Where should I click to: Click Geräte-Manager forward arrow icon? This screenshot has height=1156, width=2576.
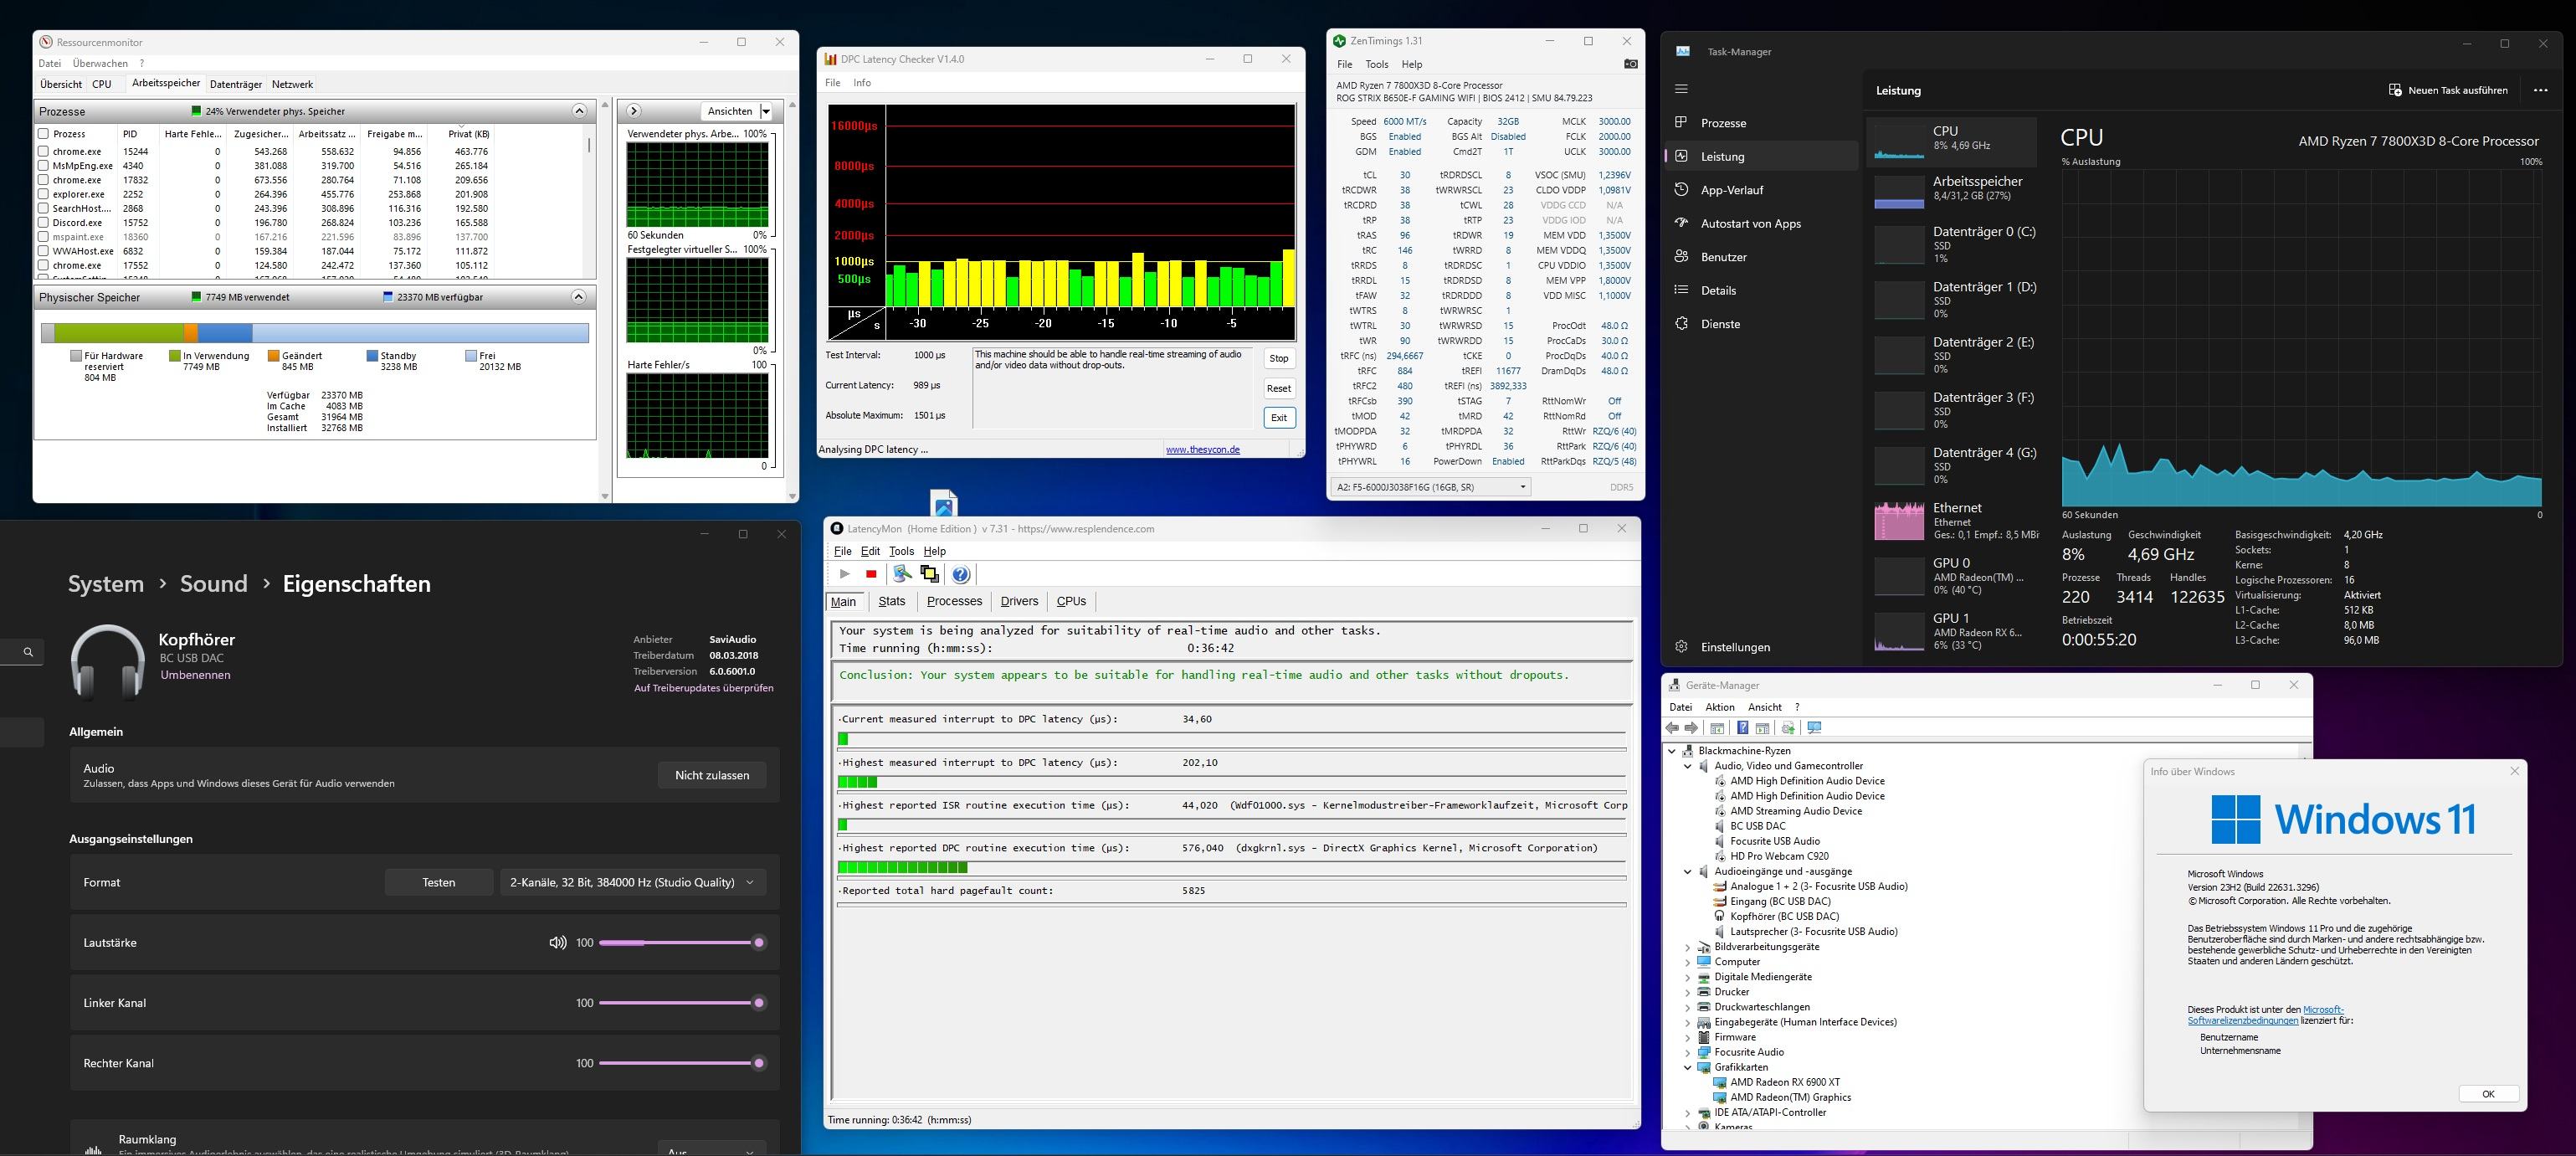[1691, 728]
